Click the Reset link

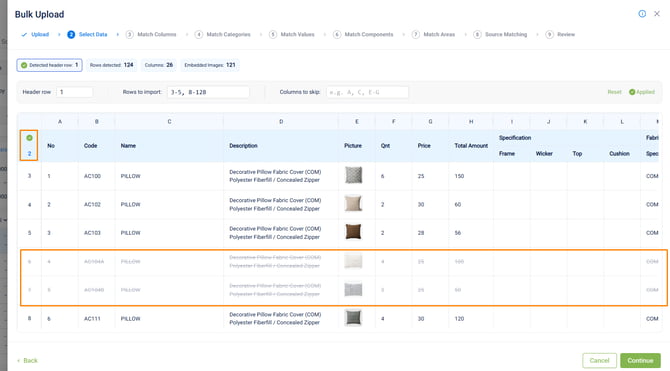[x=614, y=92]
